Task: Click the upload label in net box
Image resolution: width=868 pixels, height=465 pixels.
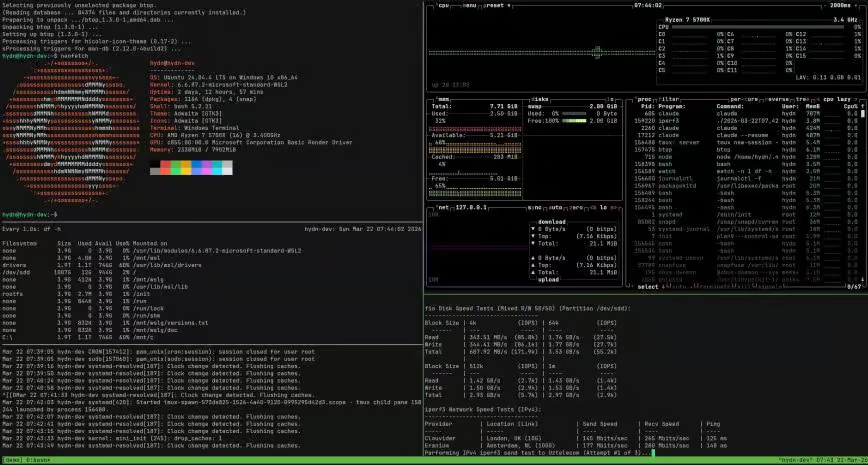Action: point(549,280)
